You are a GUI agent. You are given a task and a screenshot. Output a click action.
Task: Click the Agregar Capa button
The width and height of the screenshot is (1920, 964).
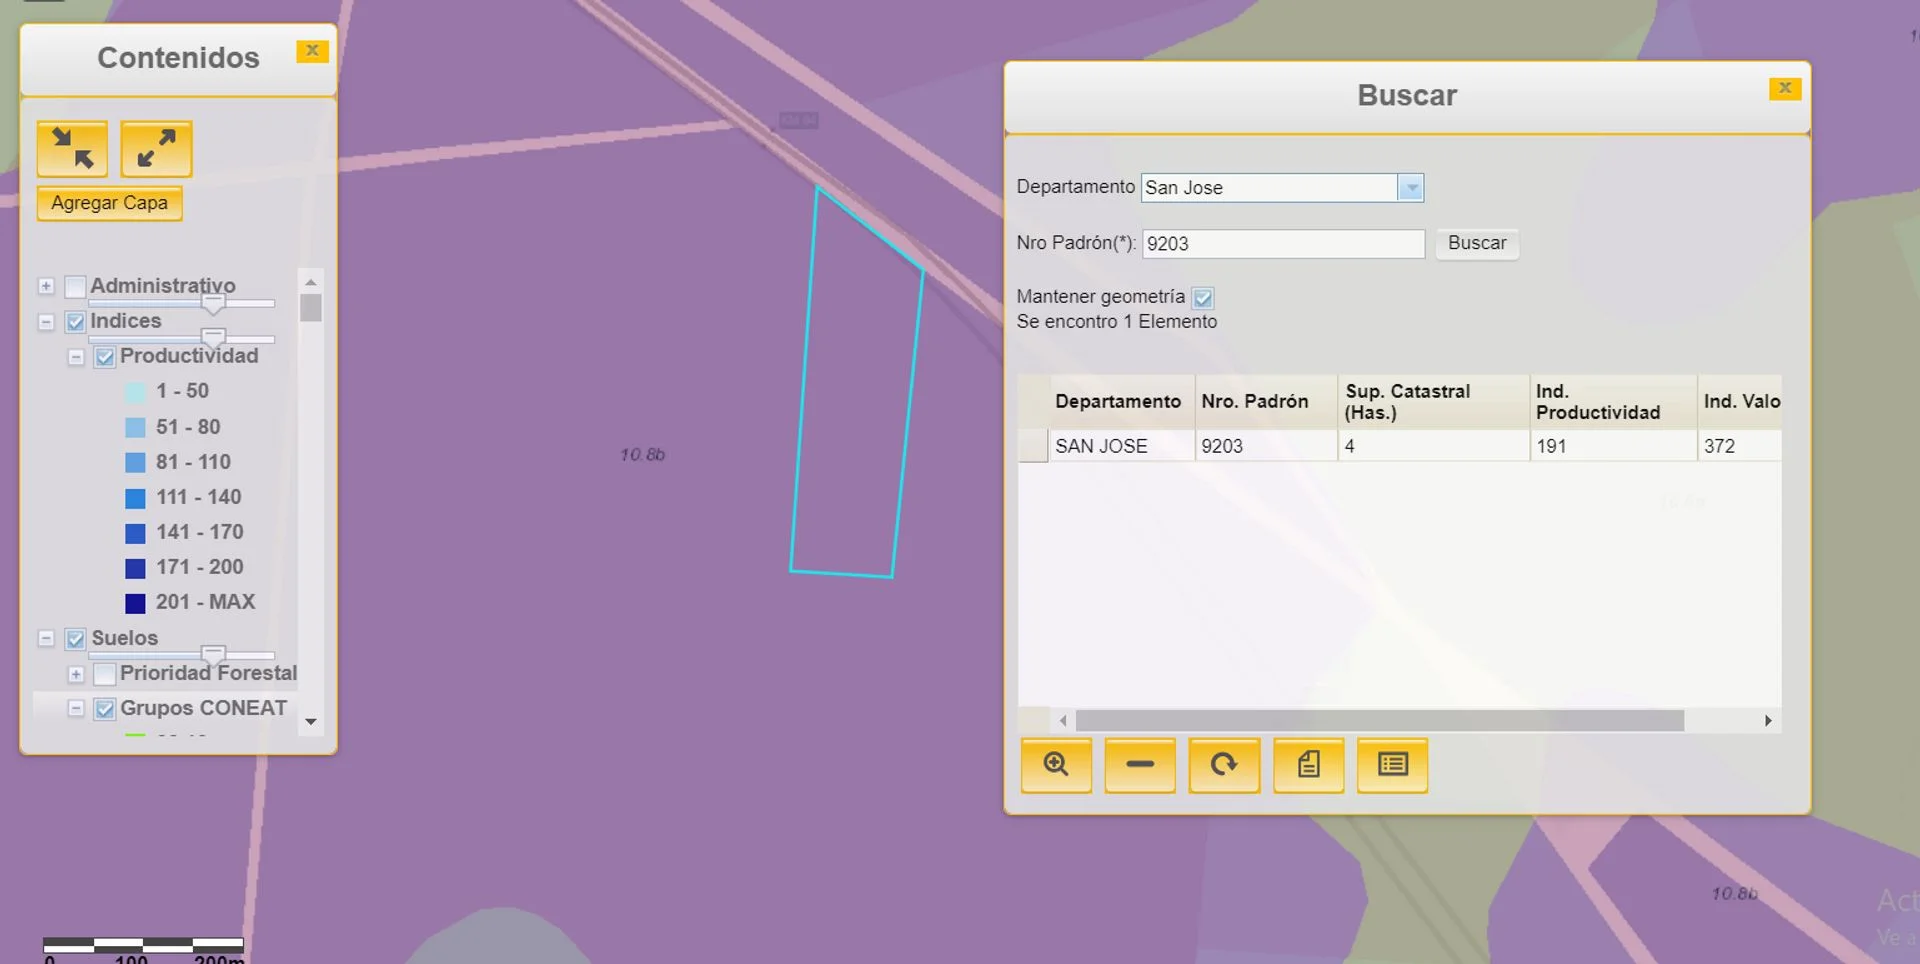coord(110,203)
